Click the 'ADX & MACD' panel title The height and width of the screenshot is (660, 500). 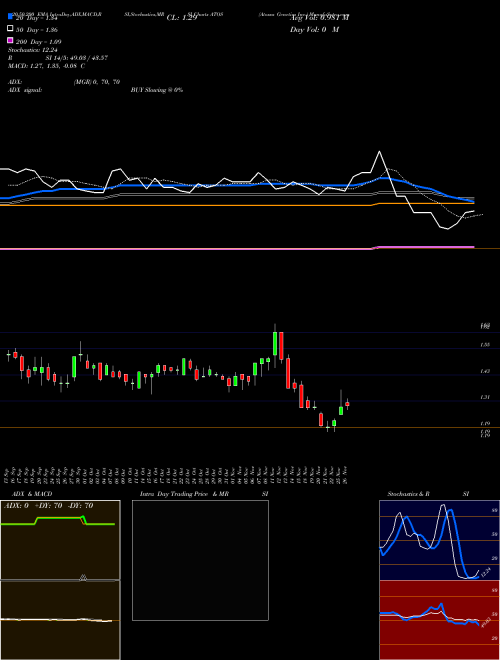coord(32,494)
